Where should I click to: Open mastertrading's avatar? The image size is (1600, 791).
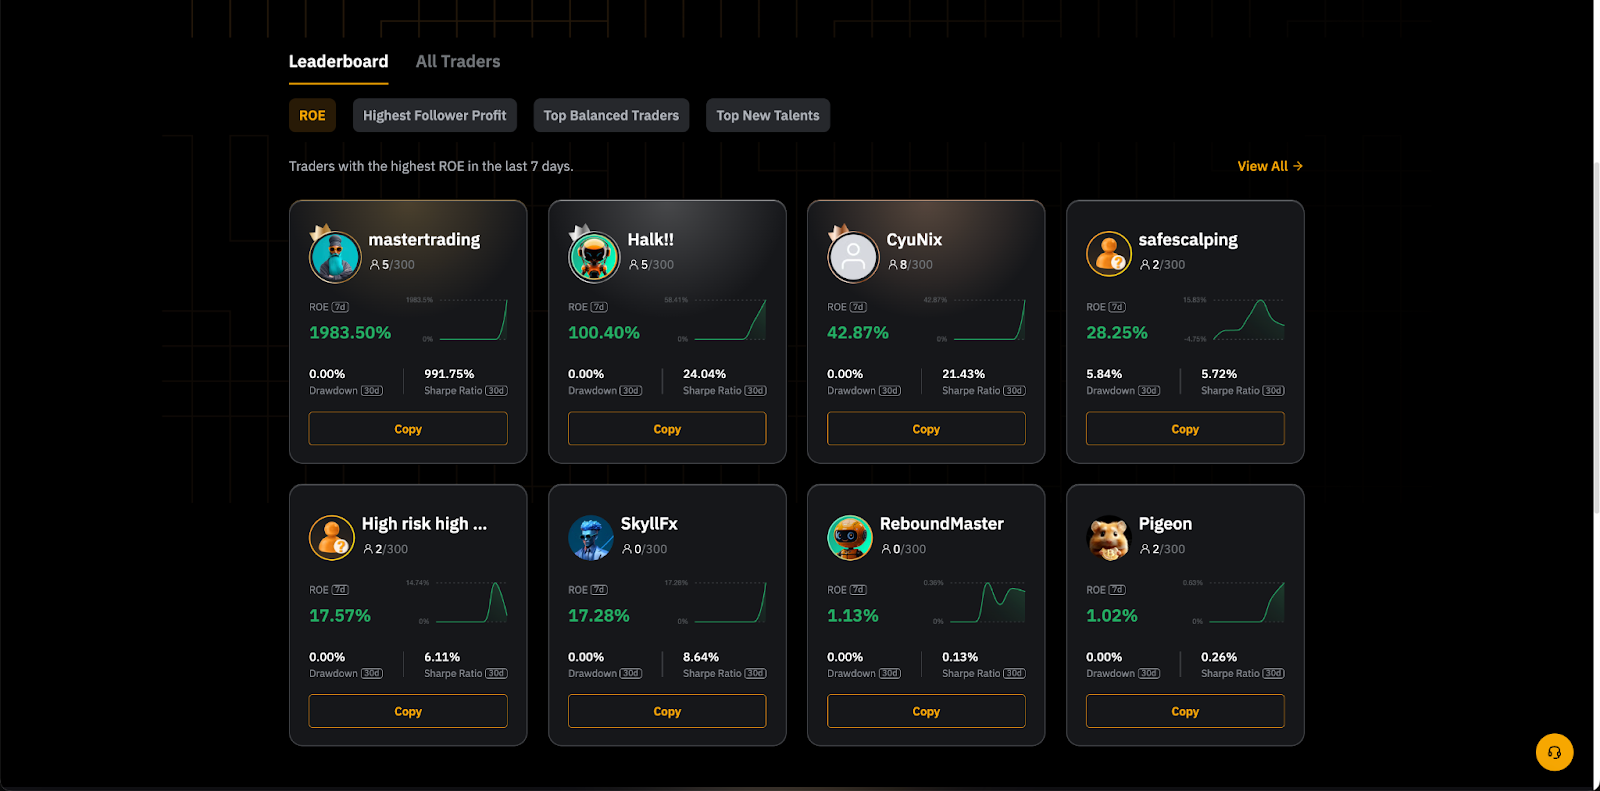click(x=335, y=257)
